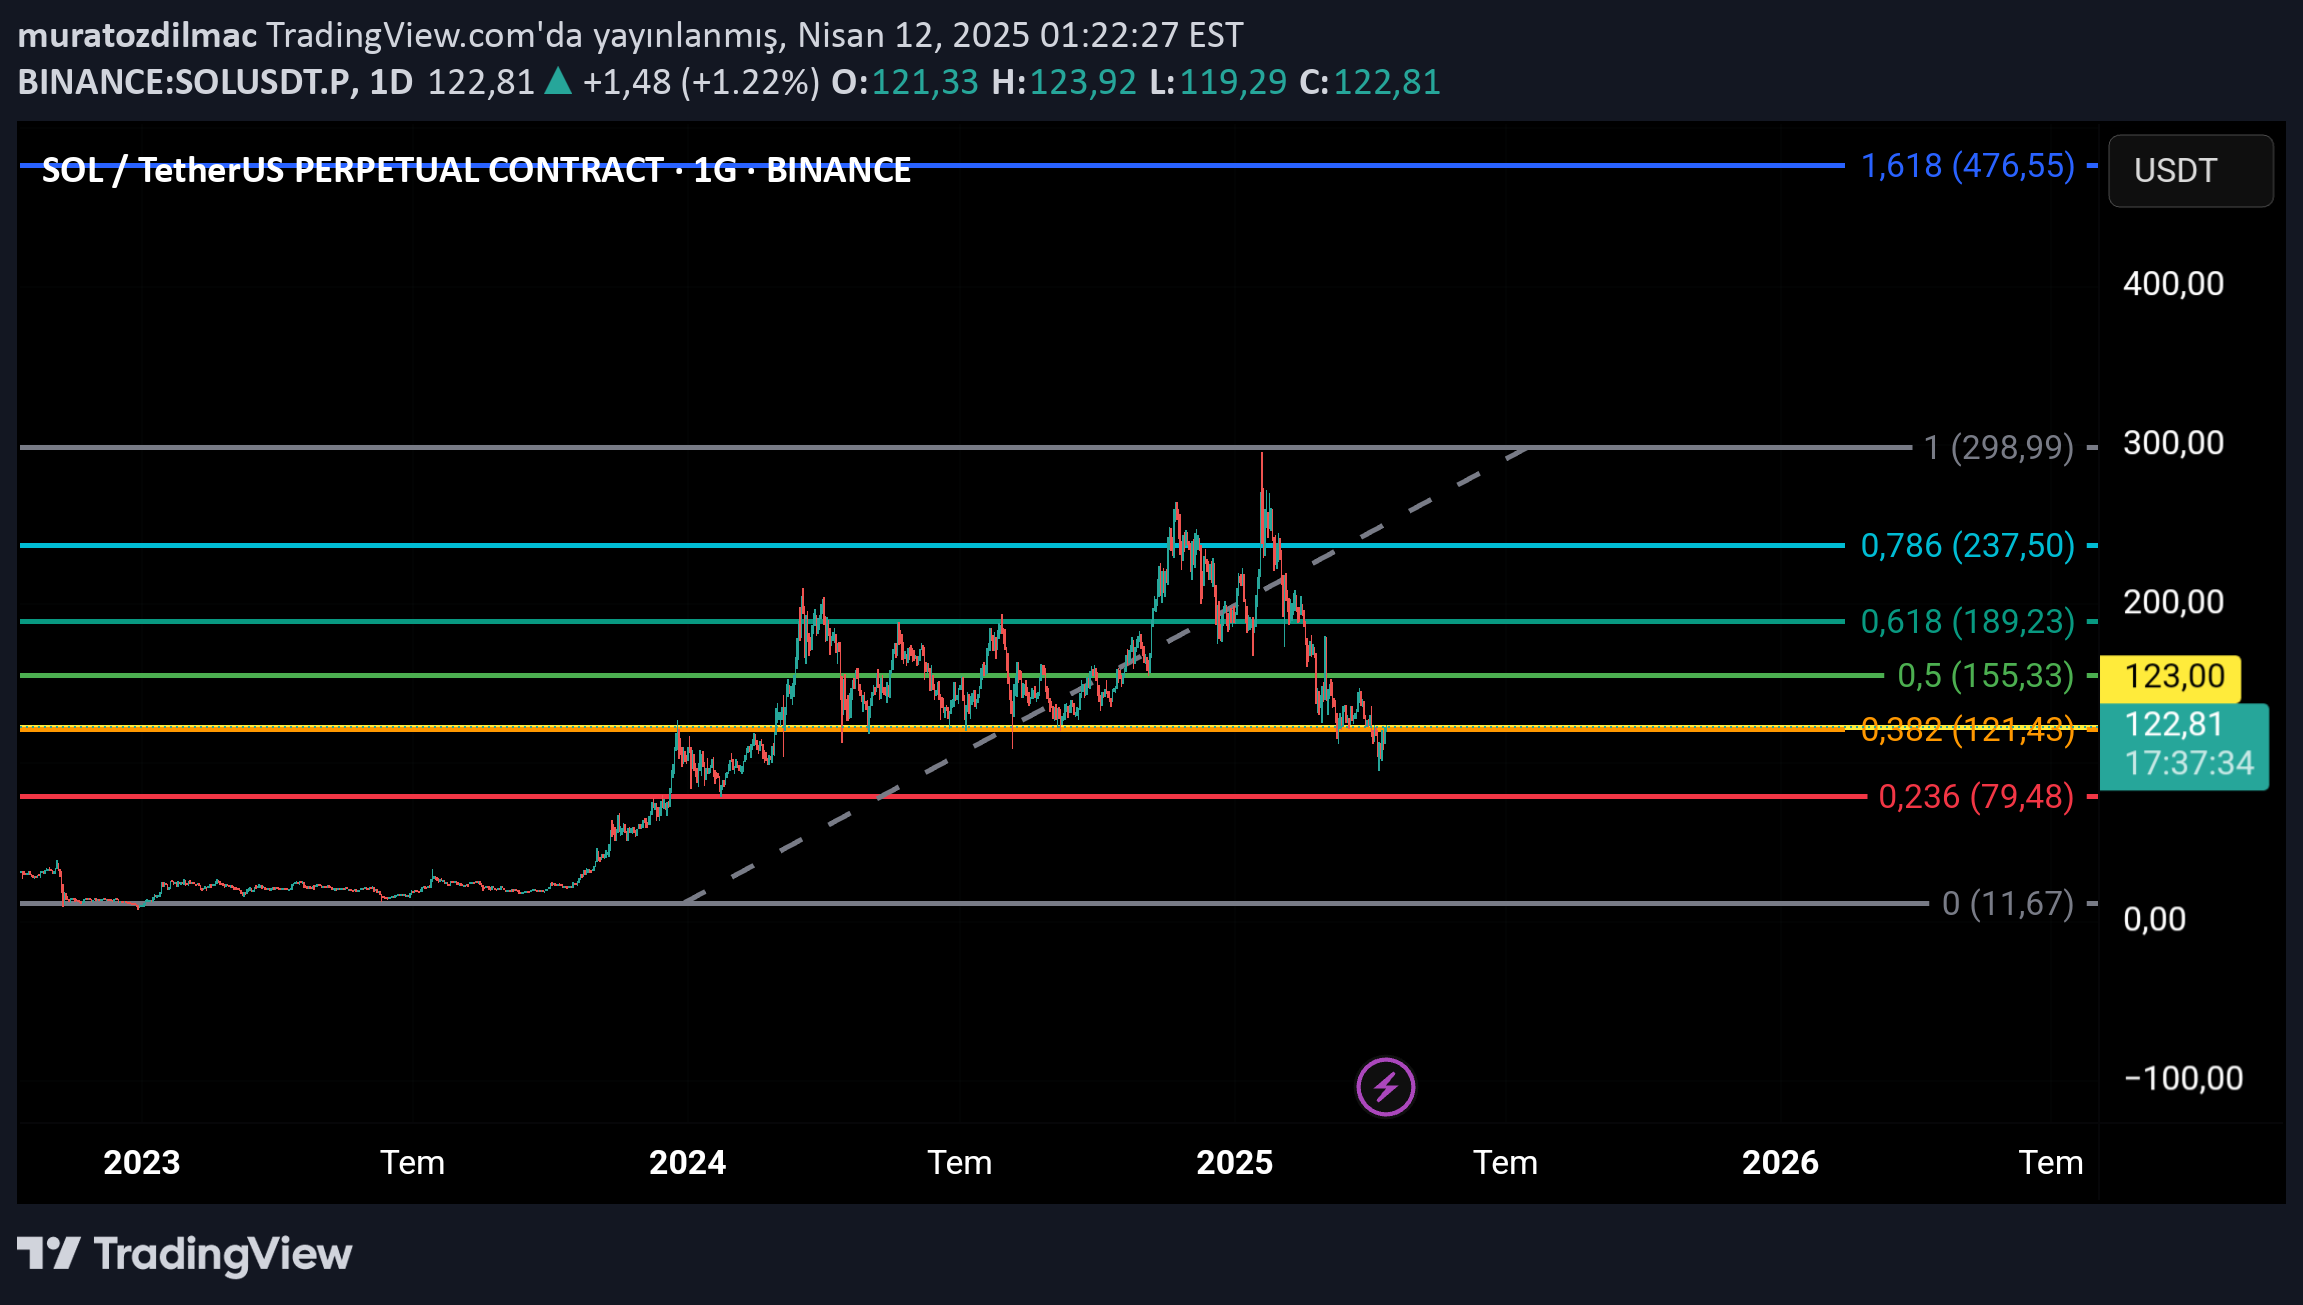Click the green up-arrow change indicator
This screenshot has height=1305, width=2303.
click(x=558, y=81)
